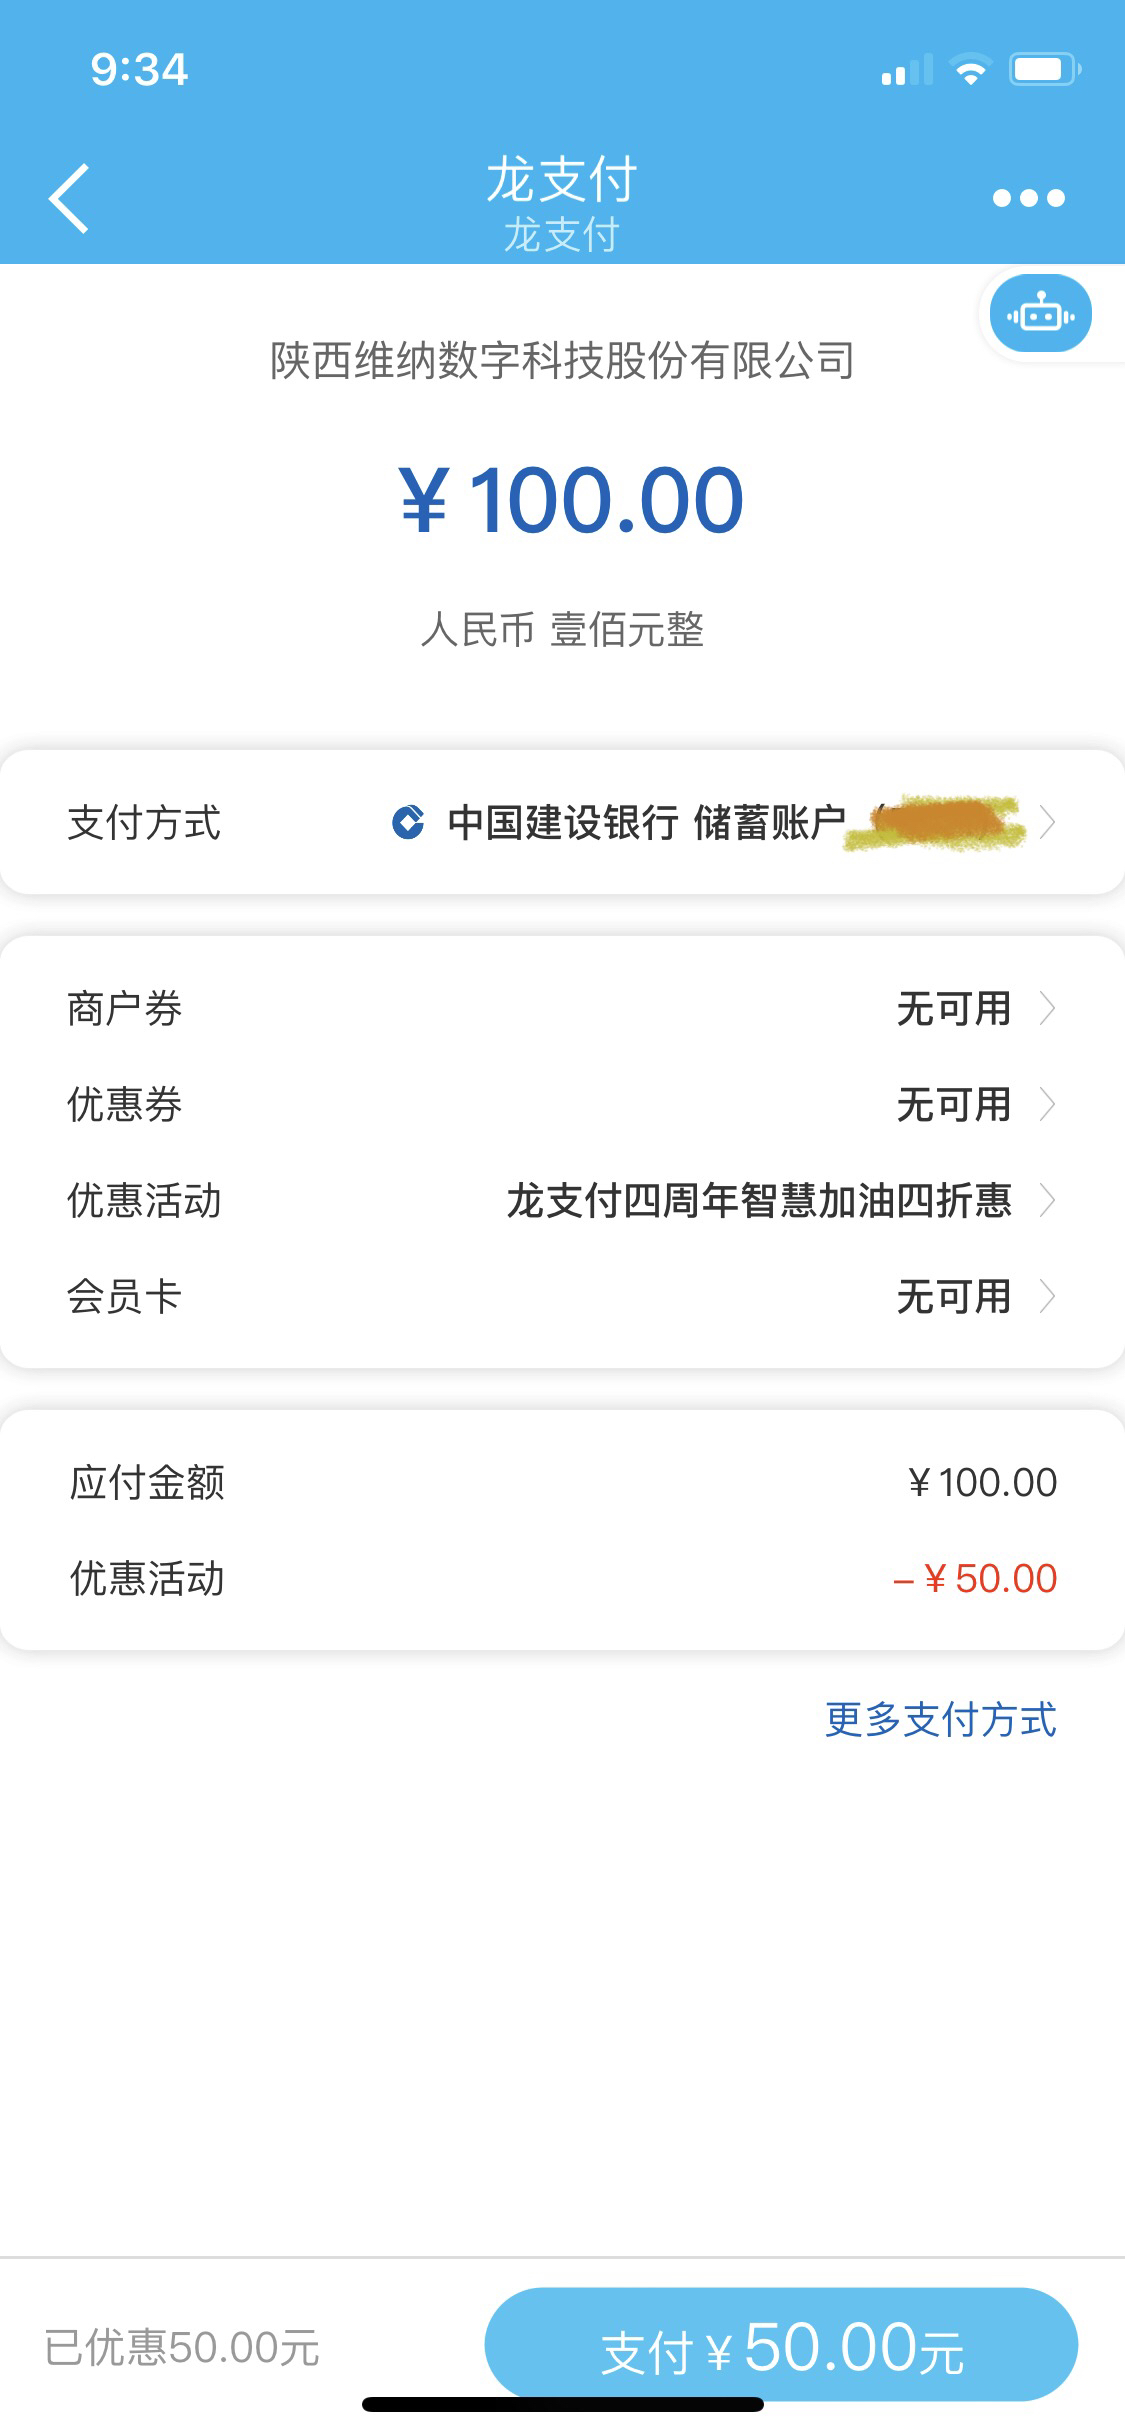
Task: Tap the -¥50.00 discount amount
Action: 975,1578
